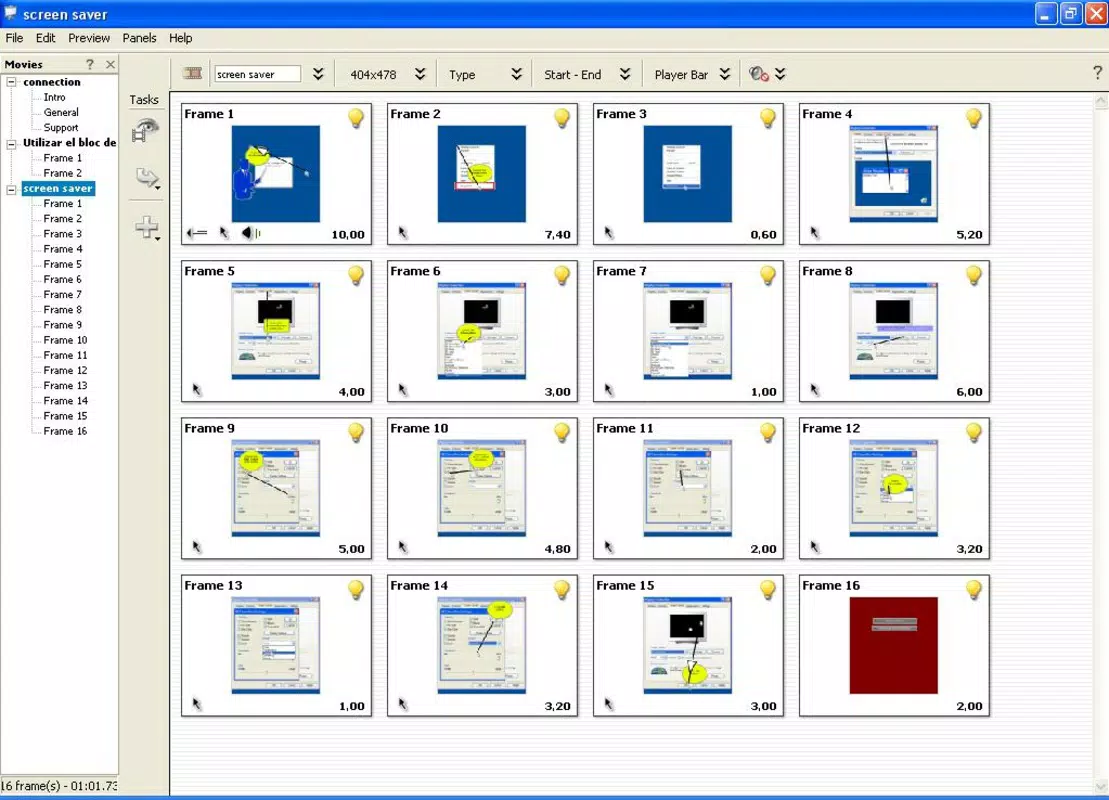
Task: Select the screen saver movie tree item
Action: tap(58, 189)
